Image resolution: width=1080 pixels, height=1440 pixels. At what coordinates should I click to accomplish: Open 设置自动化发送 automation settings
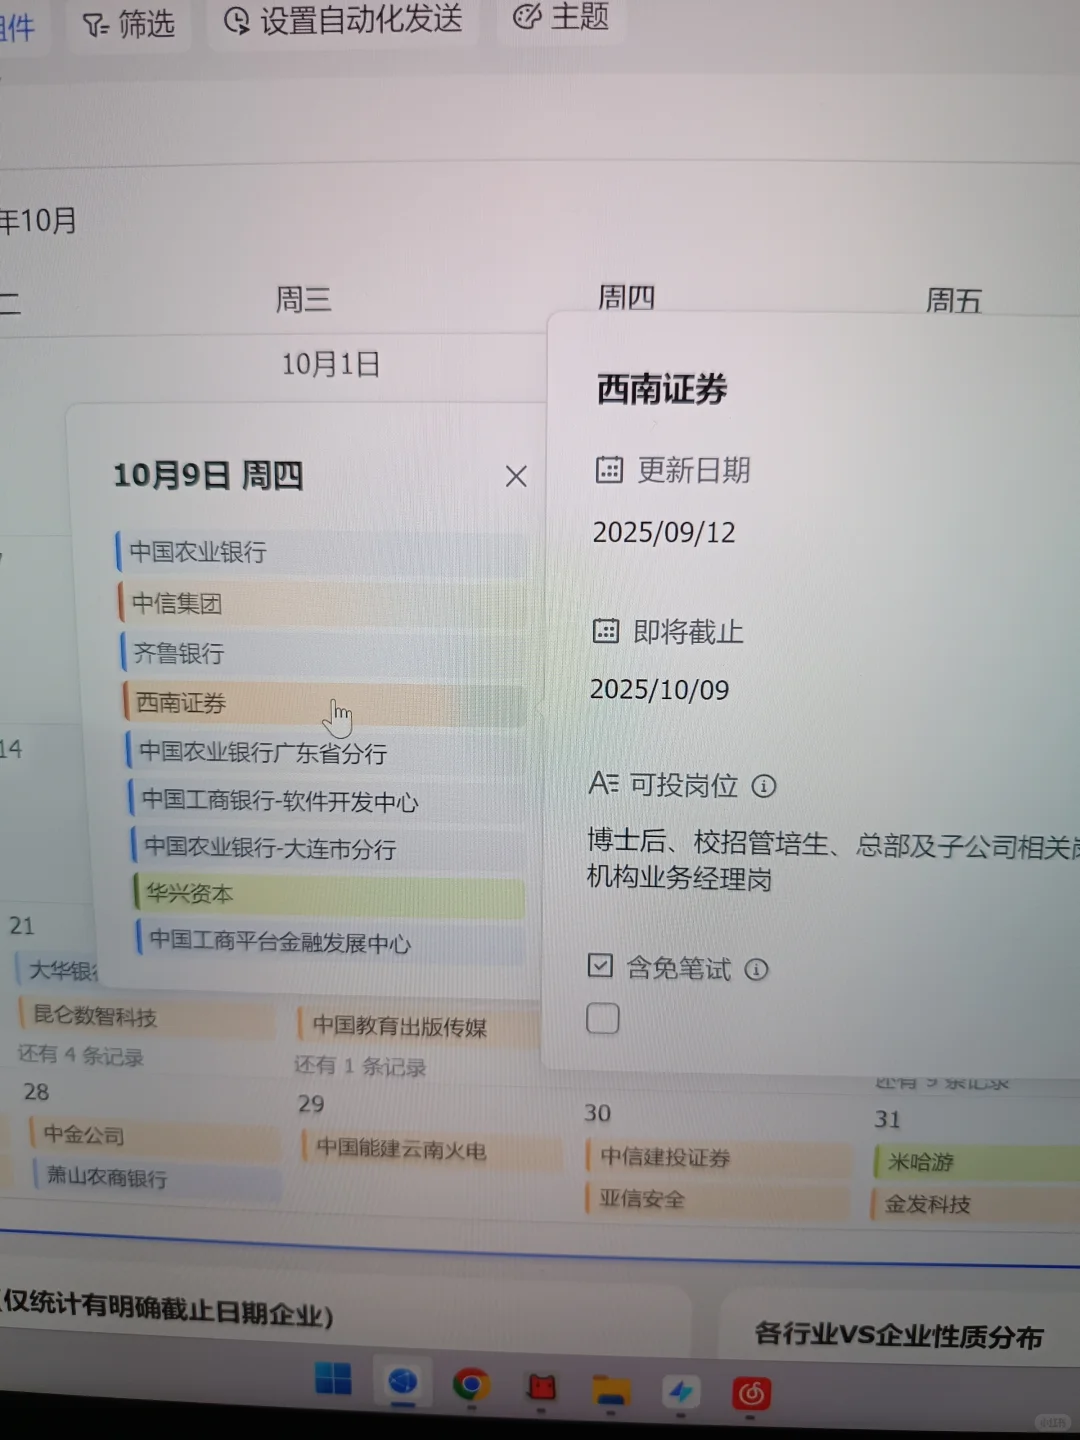click(x=343, y=19)
